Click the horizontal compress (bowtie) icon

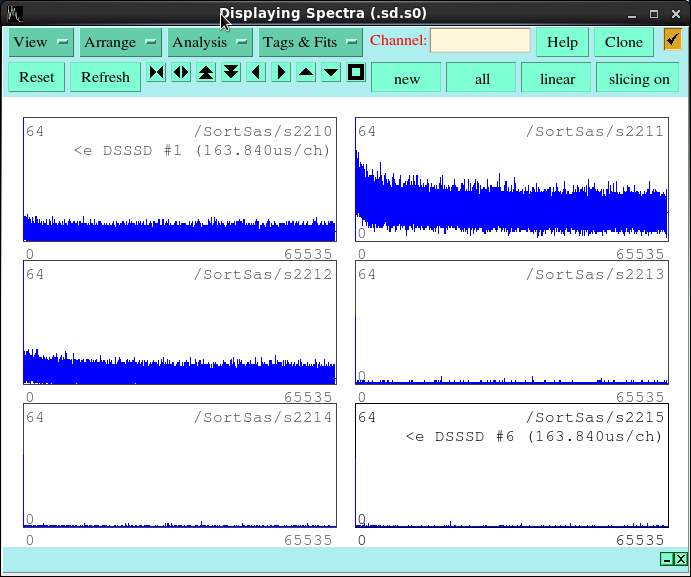(156, 73)
